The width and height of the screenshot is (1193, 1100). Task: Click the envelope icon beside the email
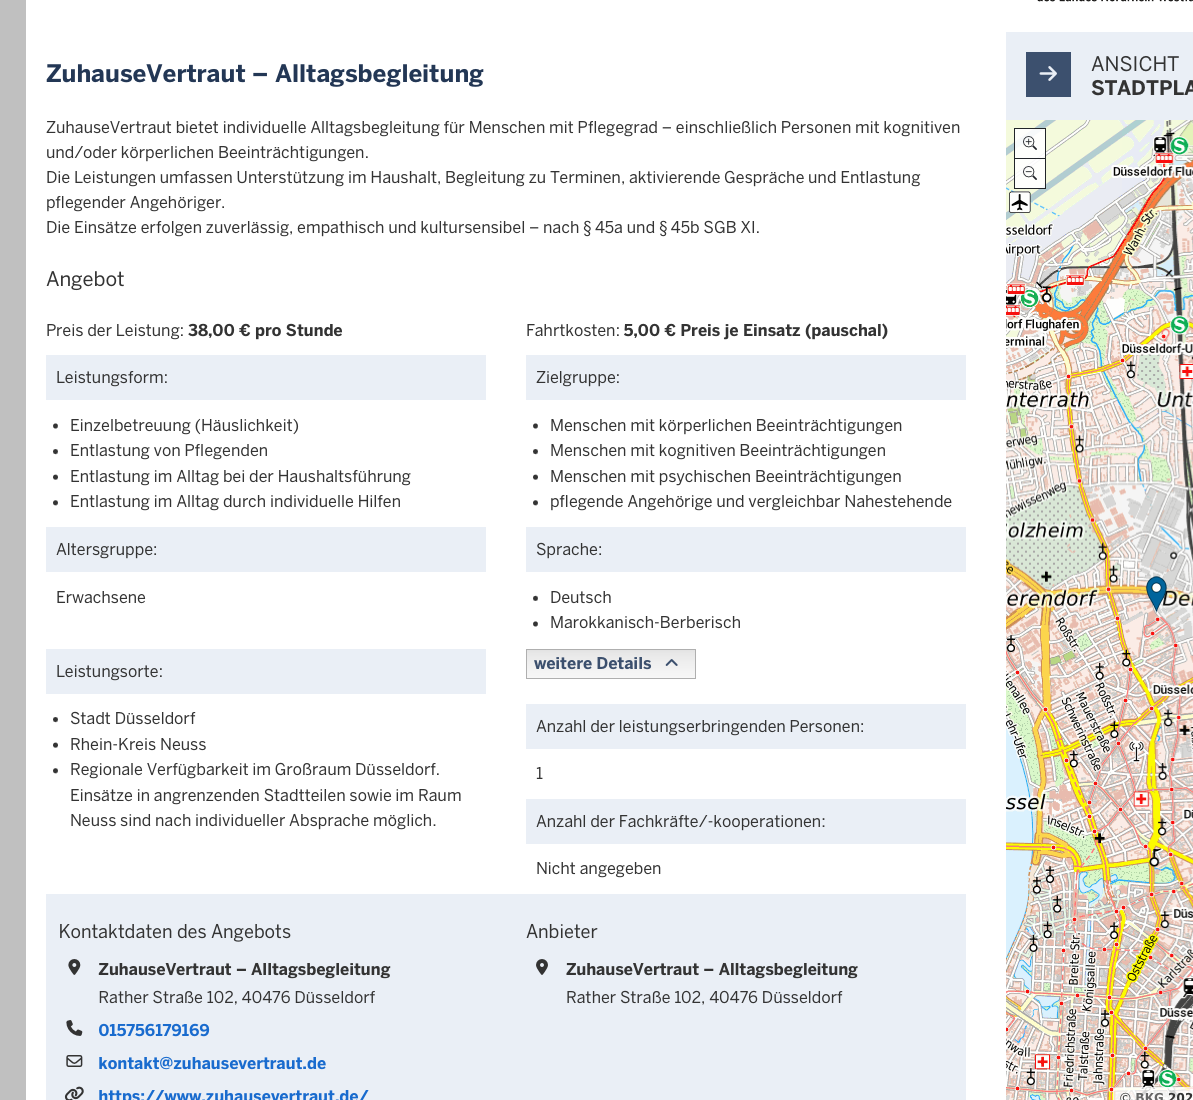click(x=74, y=1061)
